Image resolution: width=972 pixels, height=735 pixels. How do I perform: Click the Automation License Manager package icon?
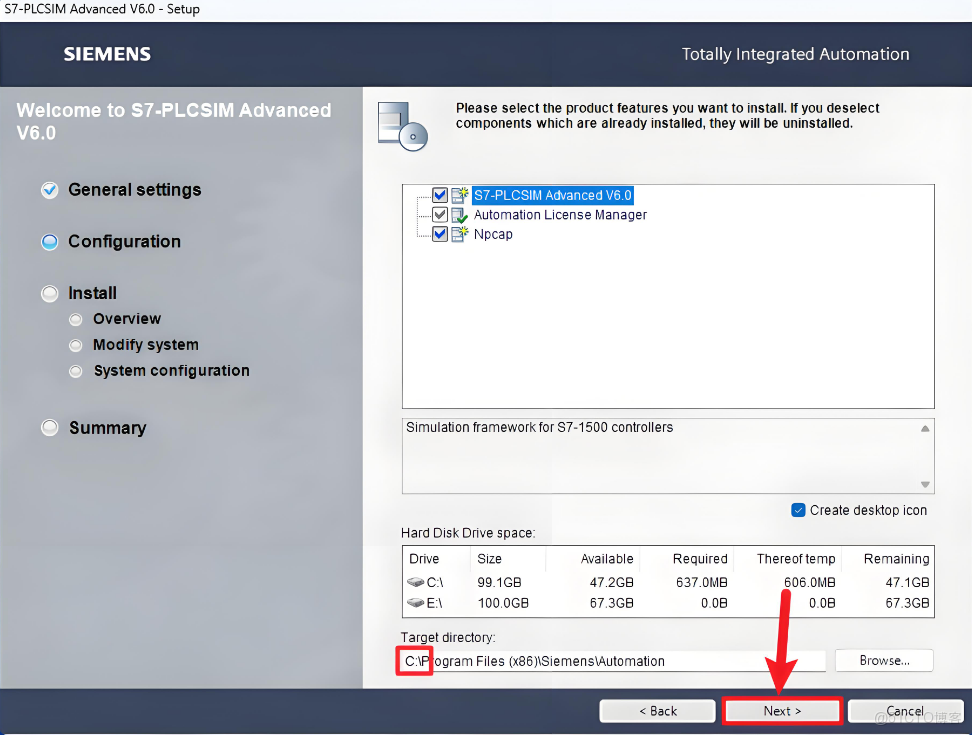[x=459, y=215]
